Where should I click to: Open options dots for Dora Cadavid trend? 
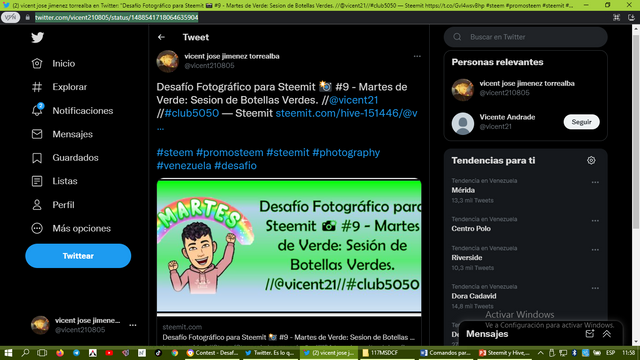(595, 288)
